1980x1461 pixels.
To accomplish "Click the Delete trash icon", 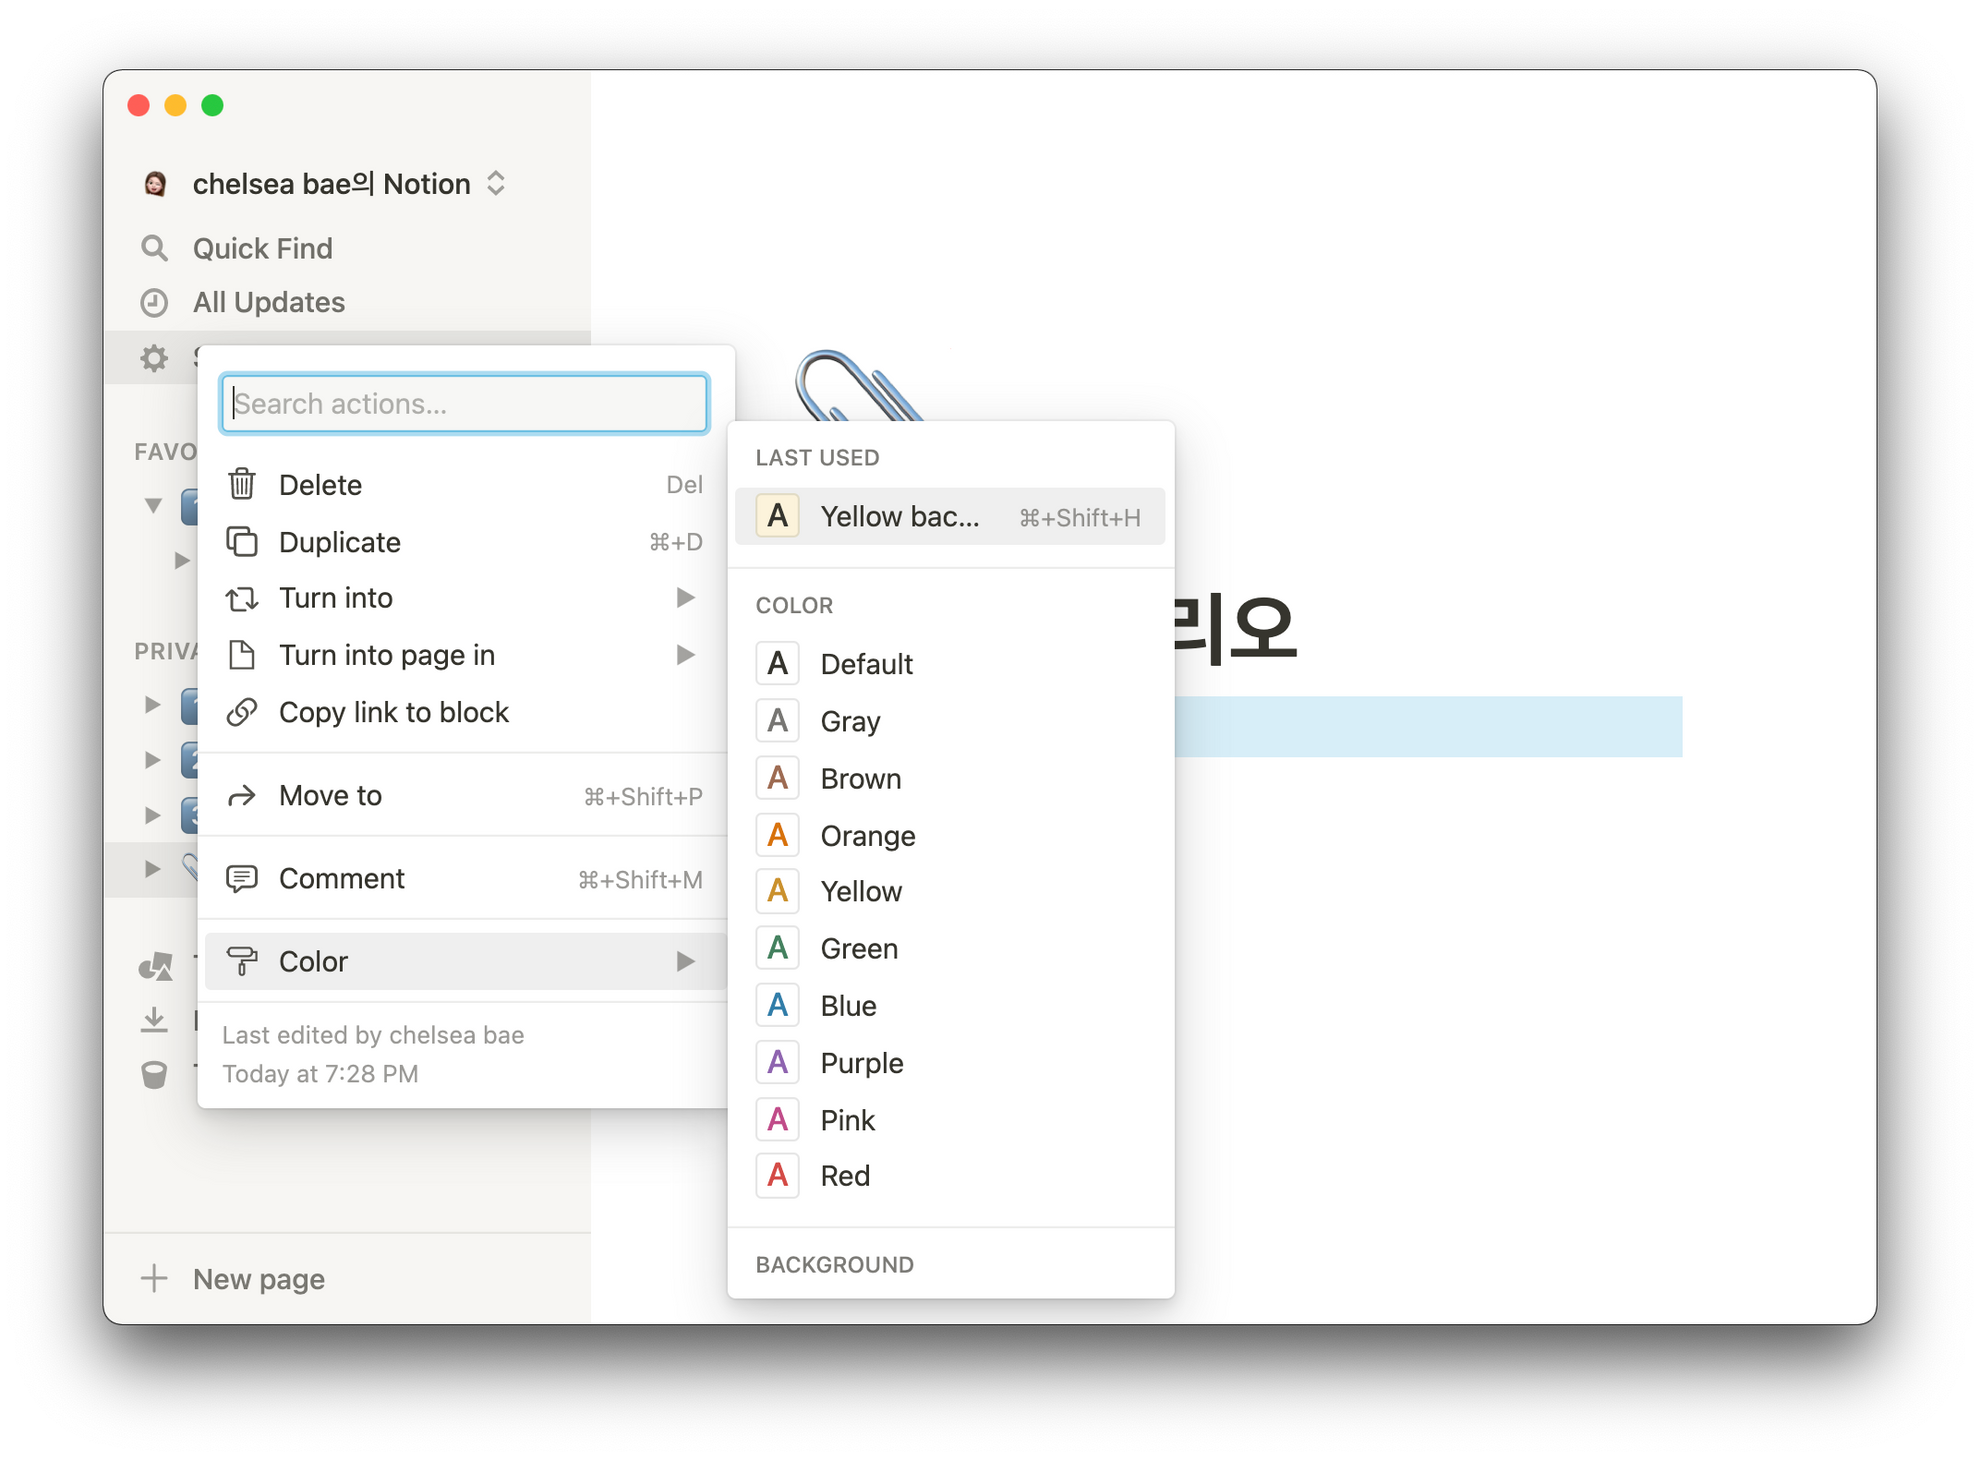I will (242, 485).
